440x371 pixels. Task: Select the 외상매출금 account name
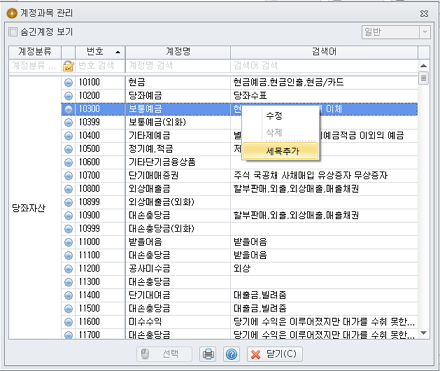[178, 189]
